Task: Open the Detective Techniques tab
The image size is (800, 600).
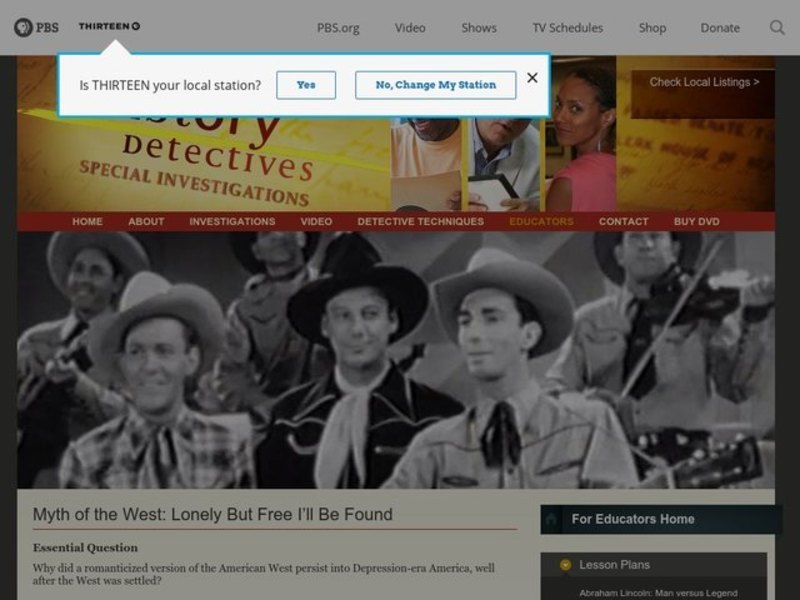Action: (x=420, y=222)
